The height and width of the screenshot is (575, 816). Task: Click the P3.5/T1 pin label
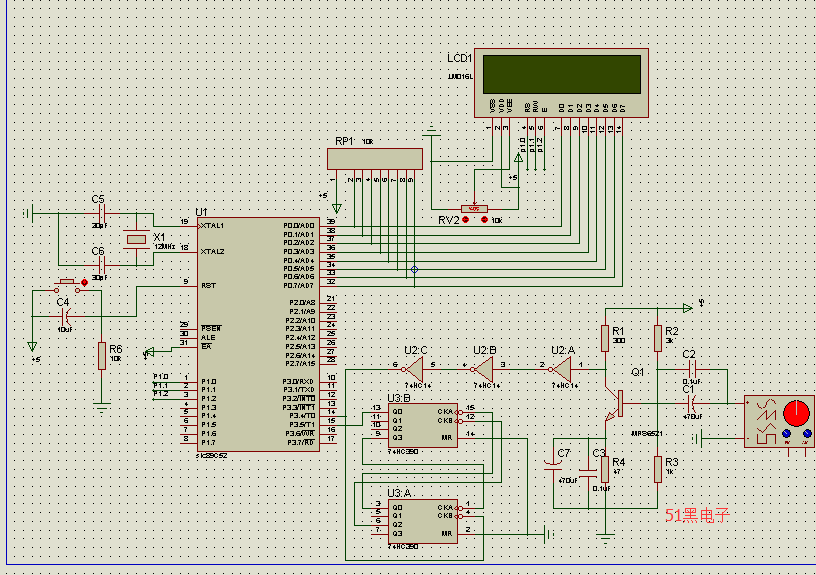tap(303, 425)
